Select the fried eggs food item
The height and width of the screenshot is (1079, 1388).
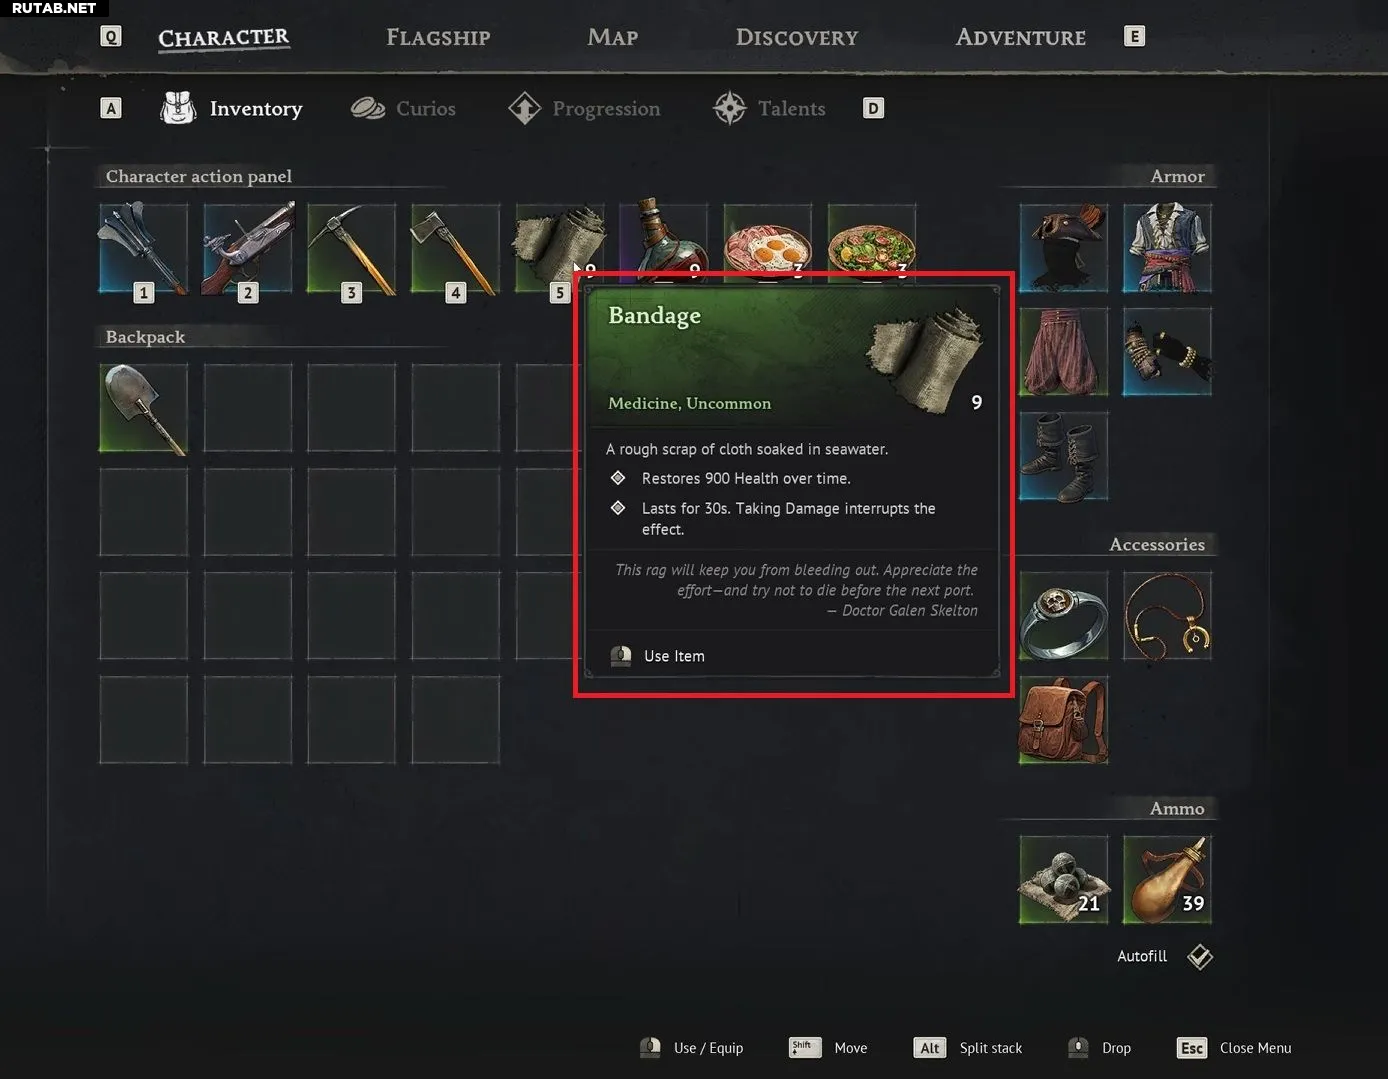(x=768, y=242)
